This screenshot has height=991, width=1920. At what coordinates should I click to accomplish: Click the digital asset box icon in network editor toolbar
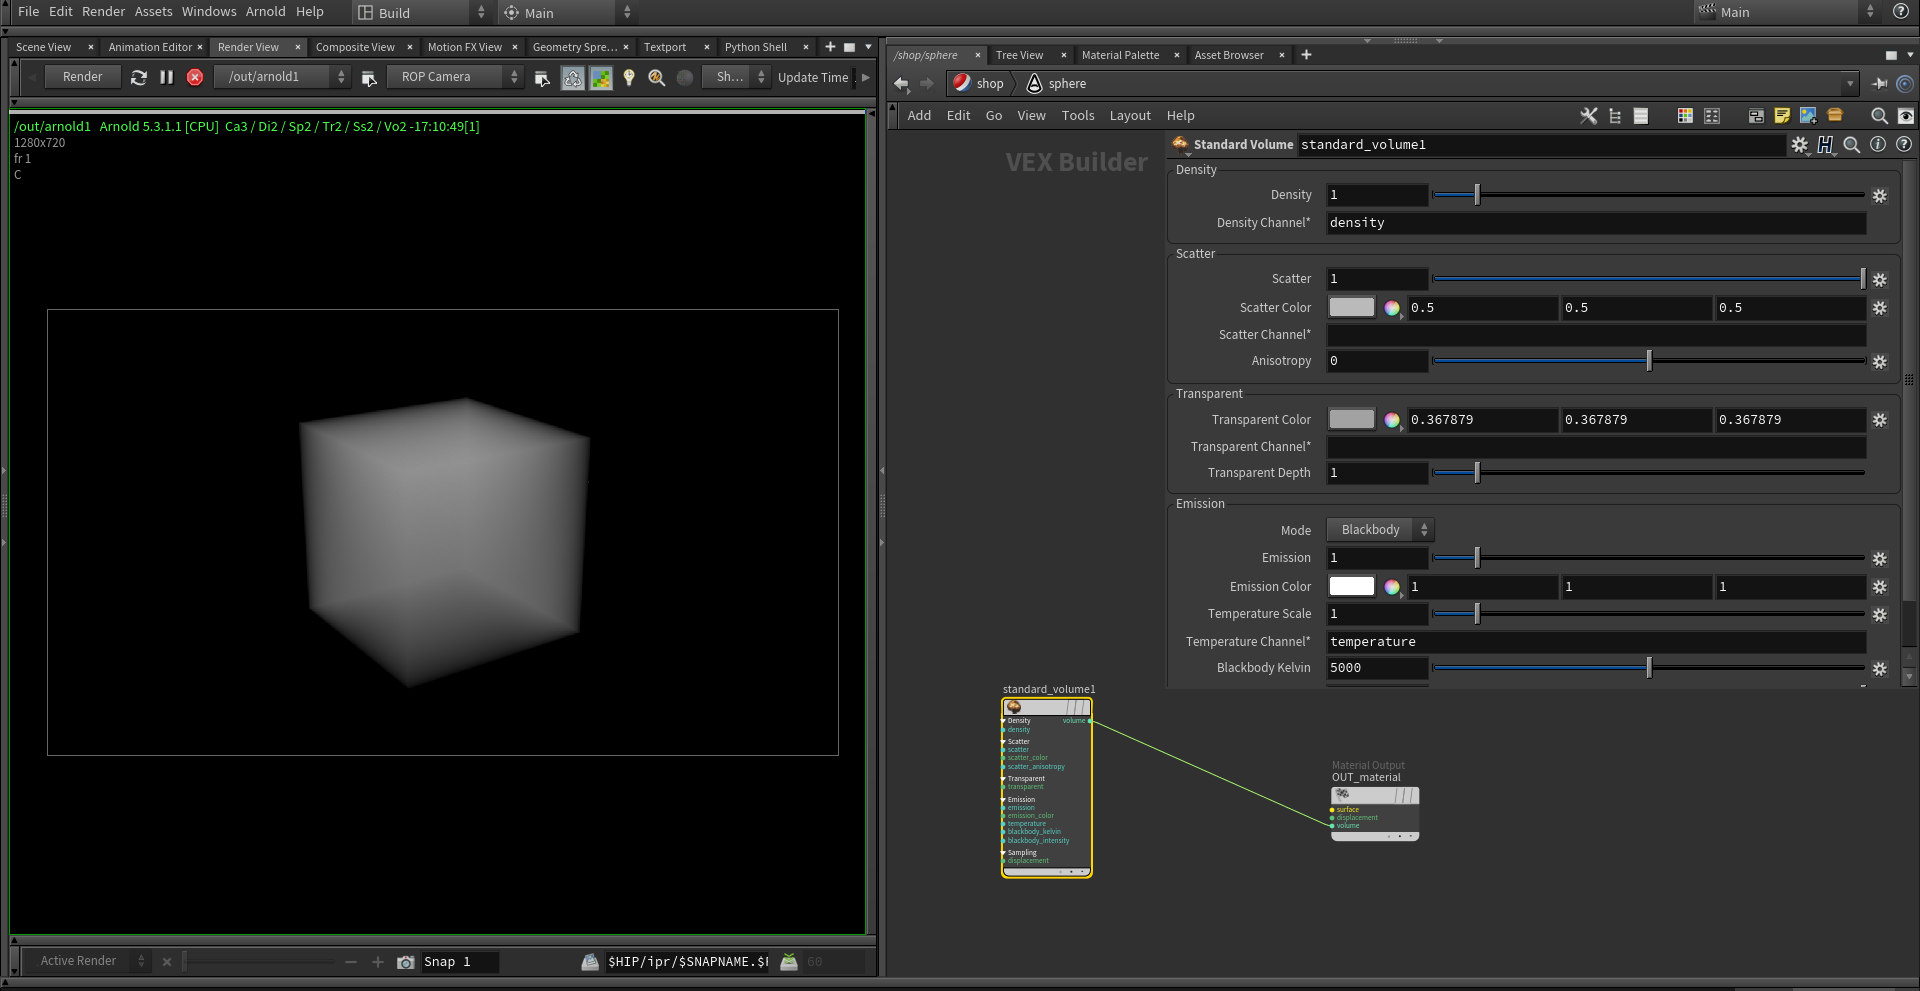point(1835,116)
